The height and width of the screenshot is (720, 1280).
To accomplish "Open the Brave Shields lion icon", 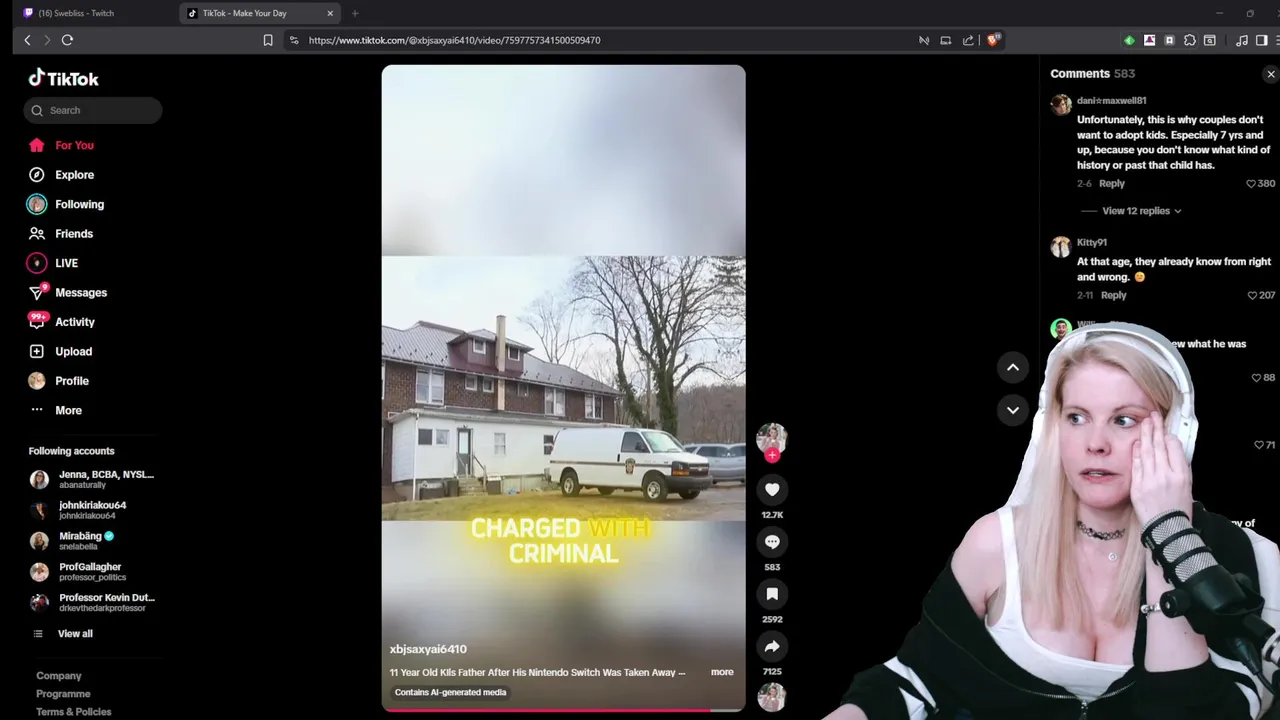I will pos(993,40).
